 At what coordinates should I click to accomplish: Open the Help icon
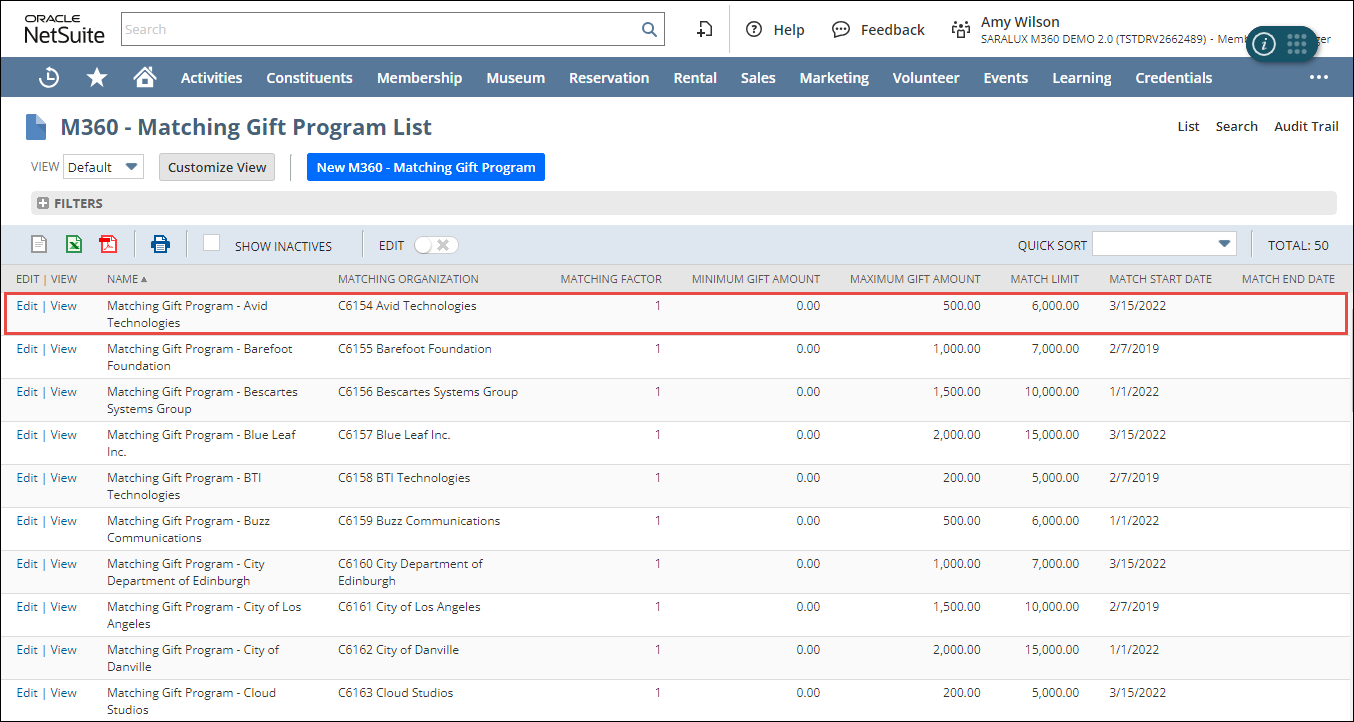754,30
